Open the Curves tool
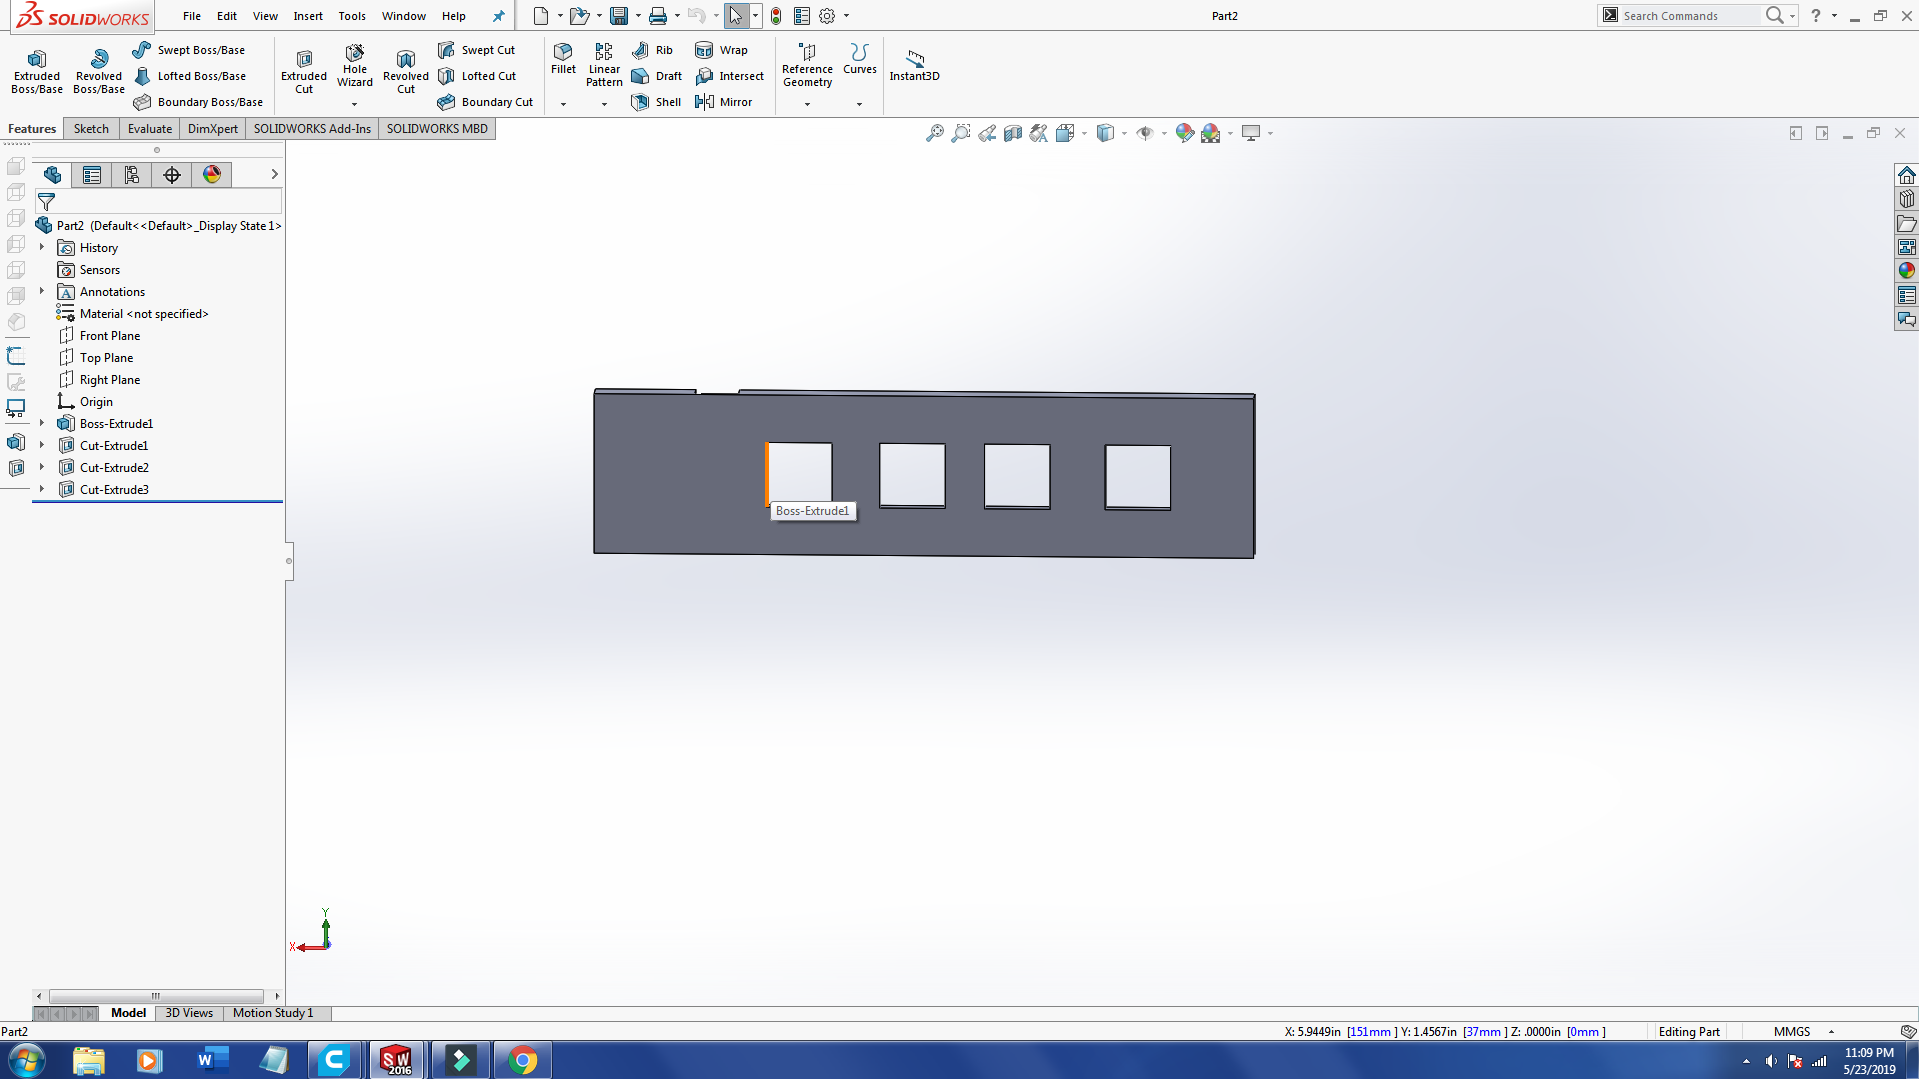 point(859,59)
